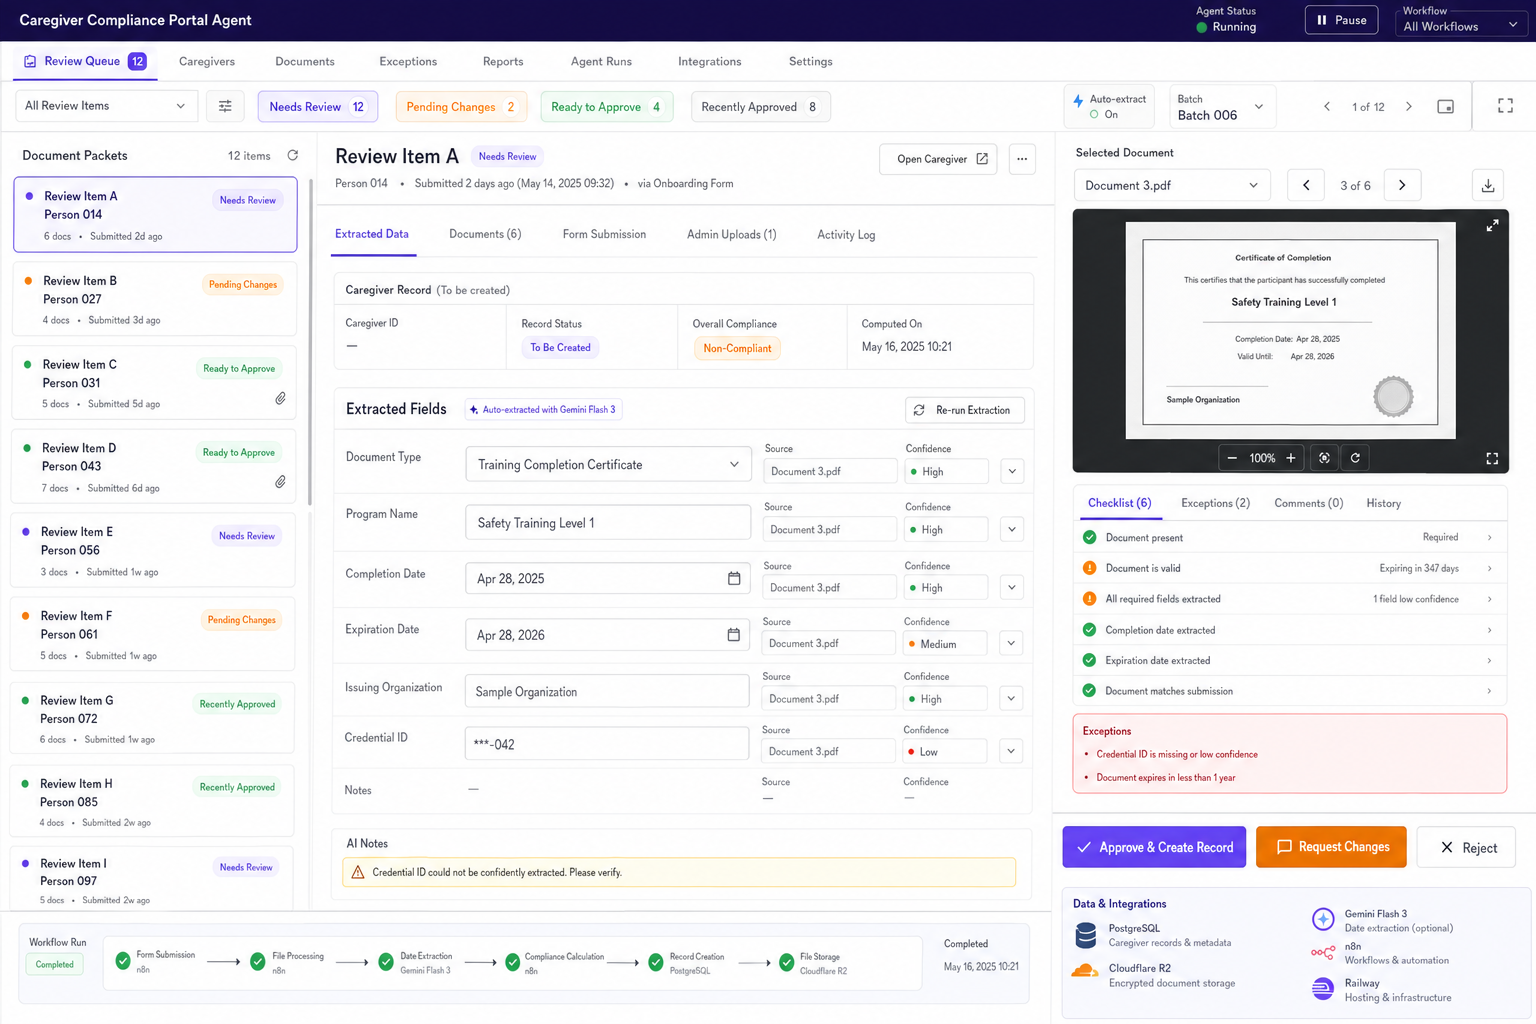
Task: Download the selected Document 3.pdf
Action: click(x=1488, y=185)
